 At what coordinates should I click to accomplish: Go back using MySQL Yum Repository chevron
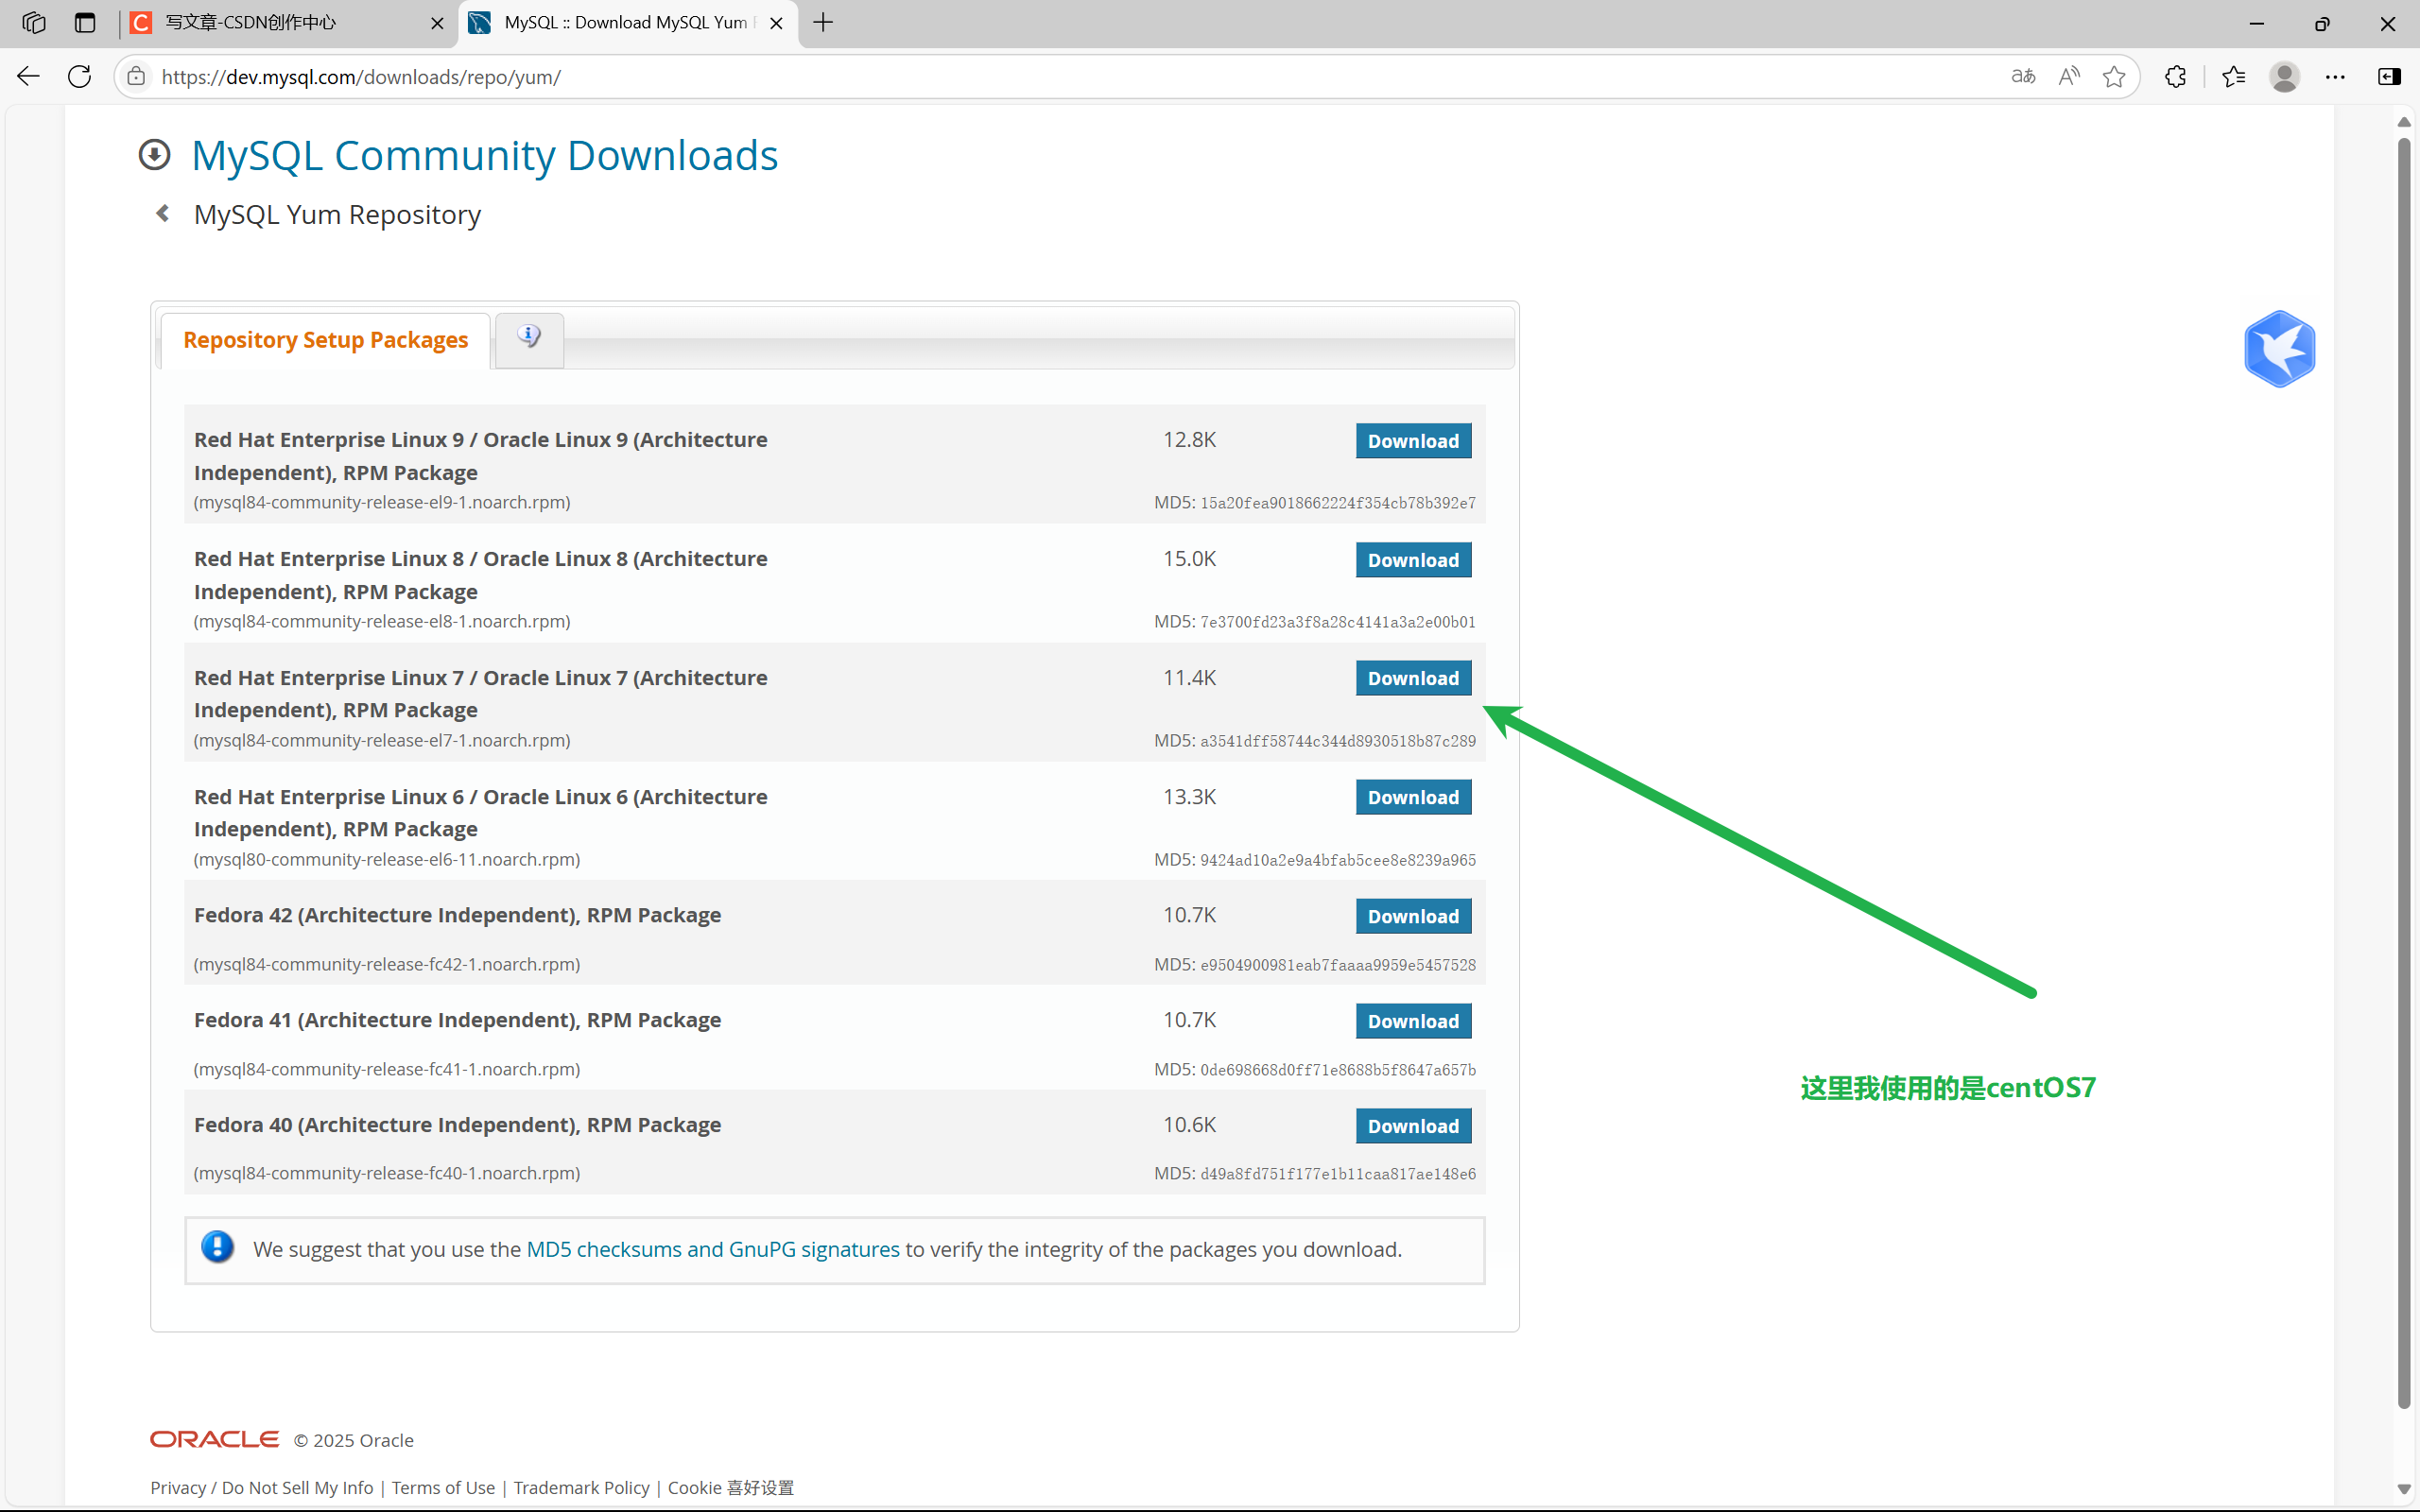163,213
